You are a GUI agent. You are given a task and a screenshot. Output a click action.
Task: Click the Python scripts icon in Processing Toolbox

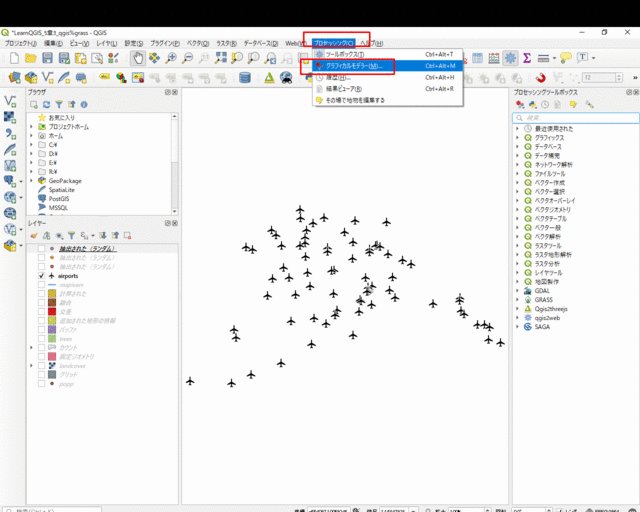click(533, 105)
